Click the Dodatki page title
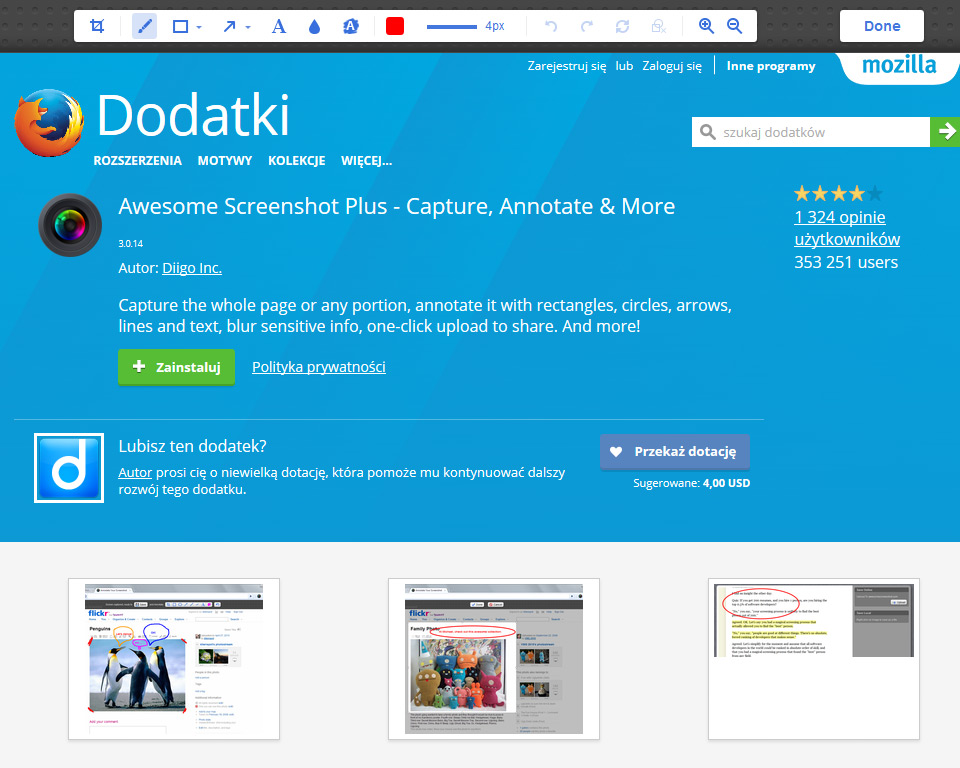The image size is (960, 768). (193, 115)
